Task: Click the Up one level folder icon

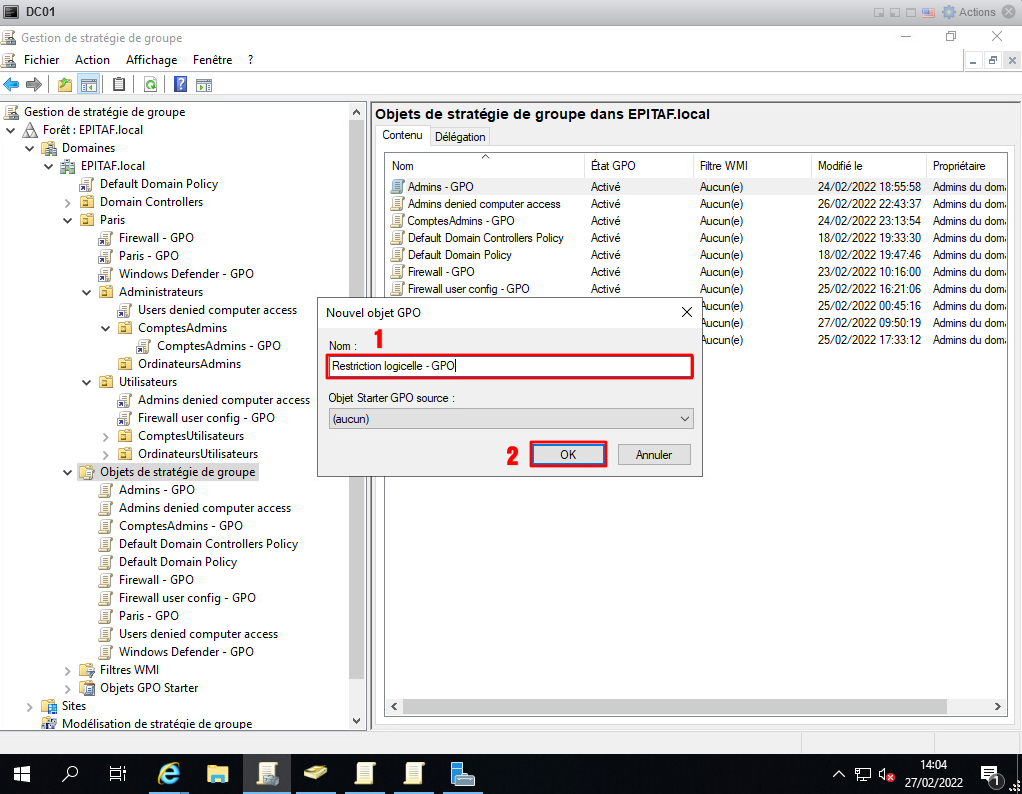Action: (65, 85)
